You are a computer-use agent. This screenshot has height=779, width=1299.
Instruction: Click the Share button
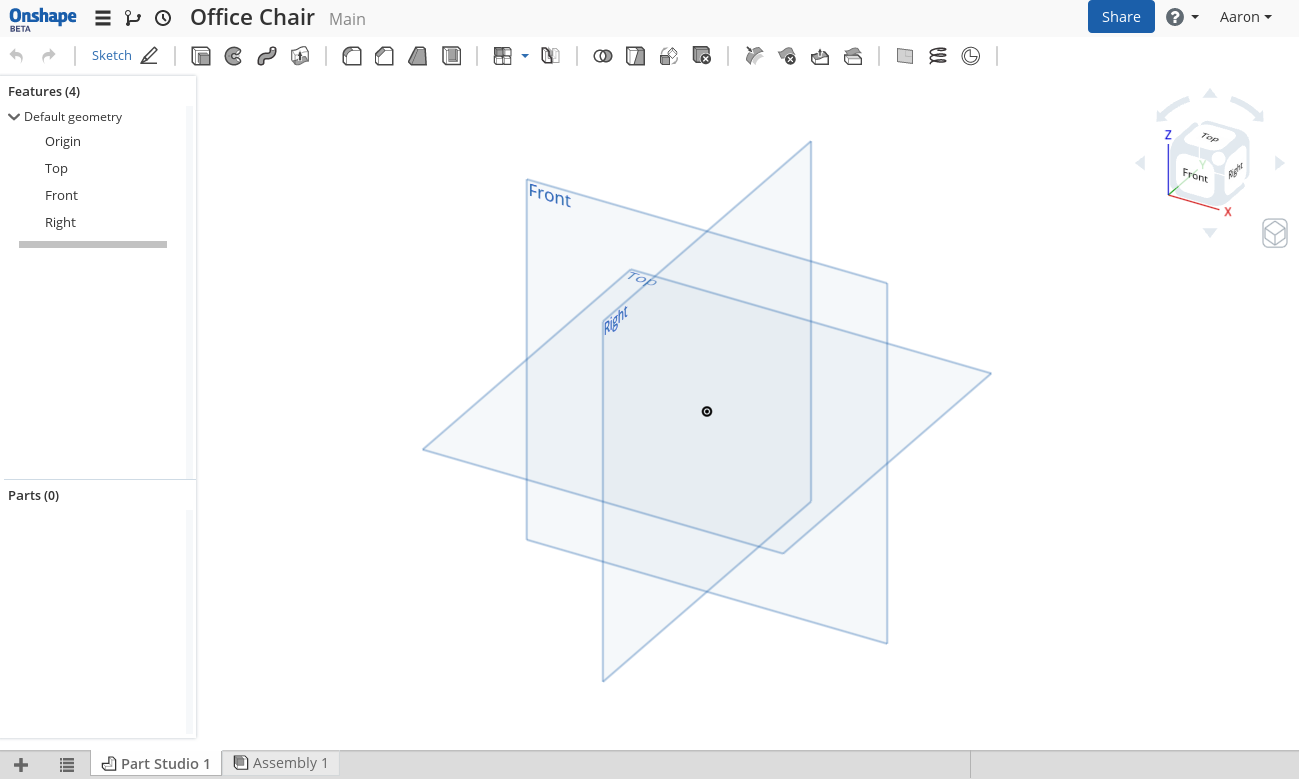click(1120, 17)
